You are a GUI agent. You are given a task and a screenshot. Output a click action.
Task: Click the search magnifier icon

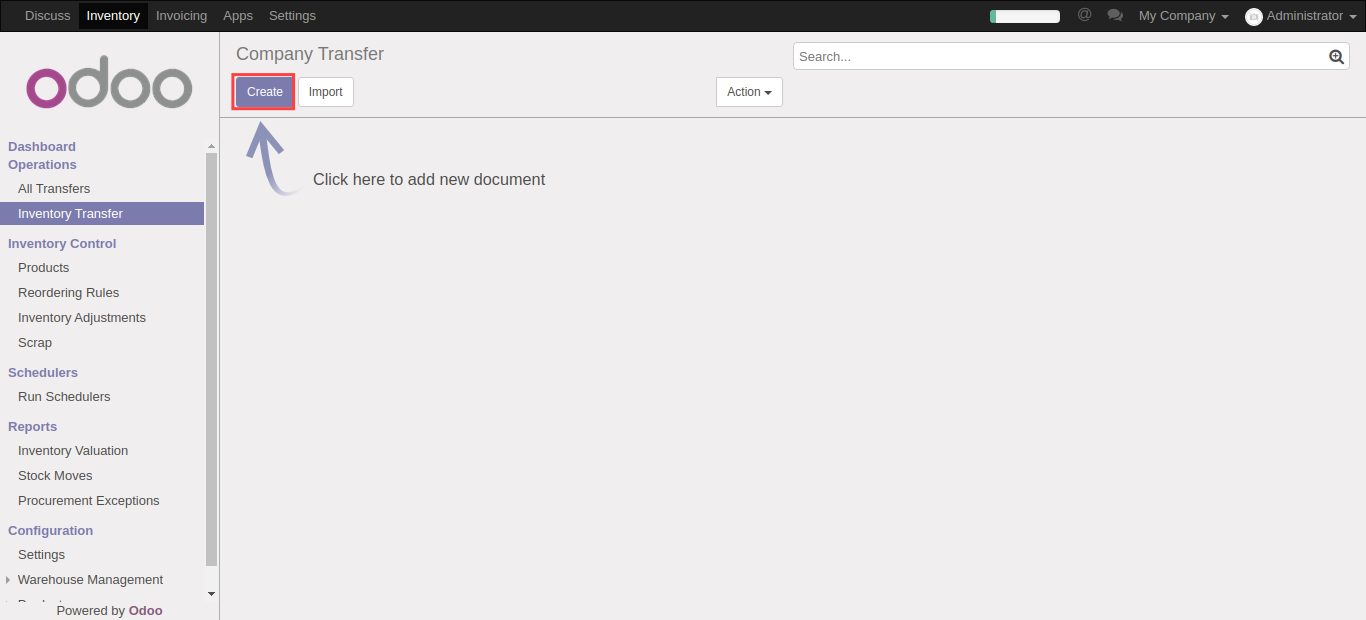[x=1336, y=57]
